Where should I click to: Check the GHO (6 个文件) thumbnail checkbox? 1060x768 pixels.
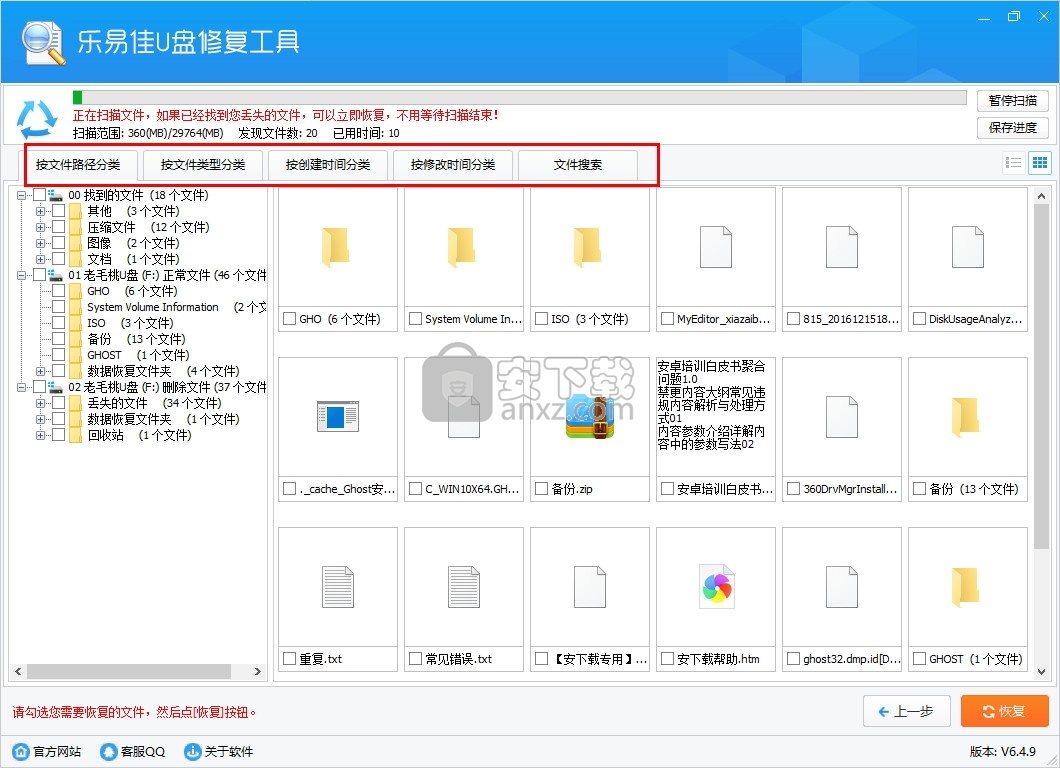click(289, 318)
